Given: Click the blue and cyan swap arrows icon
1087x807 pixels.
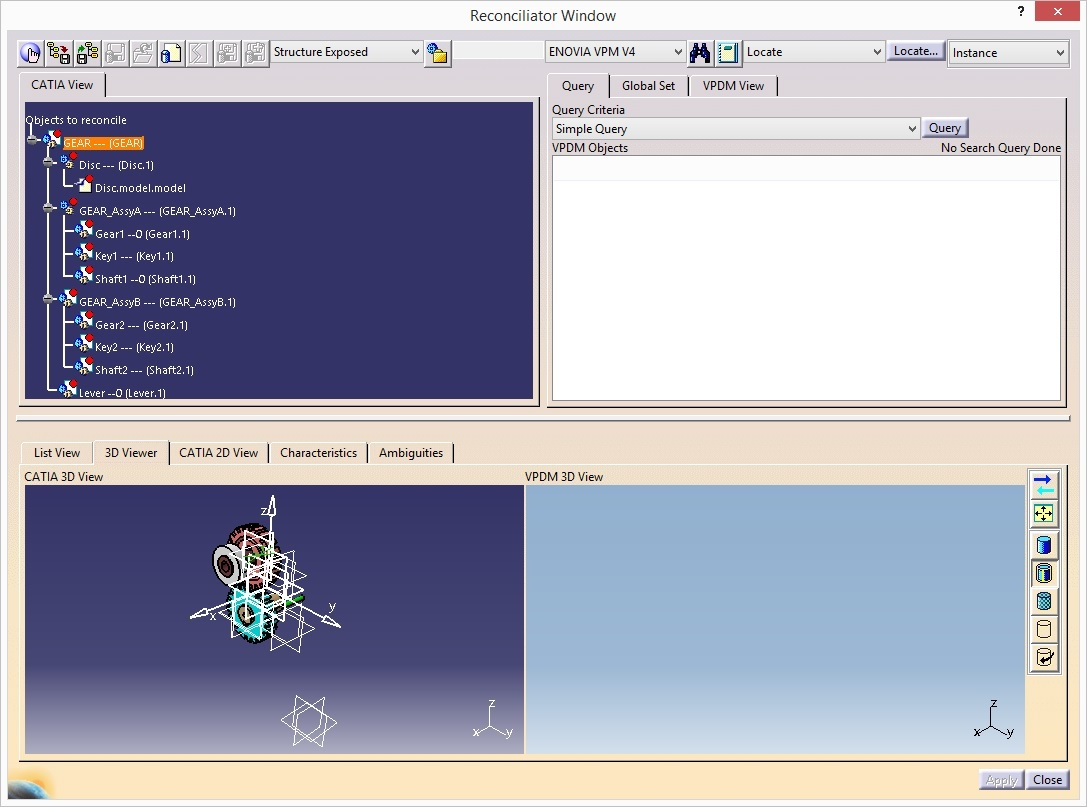Looking at the screenshot, I should [x=1043, y=484].
